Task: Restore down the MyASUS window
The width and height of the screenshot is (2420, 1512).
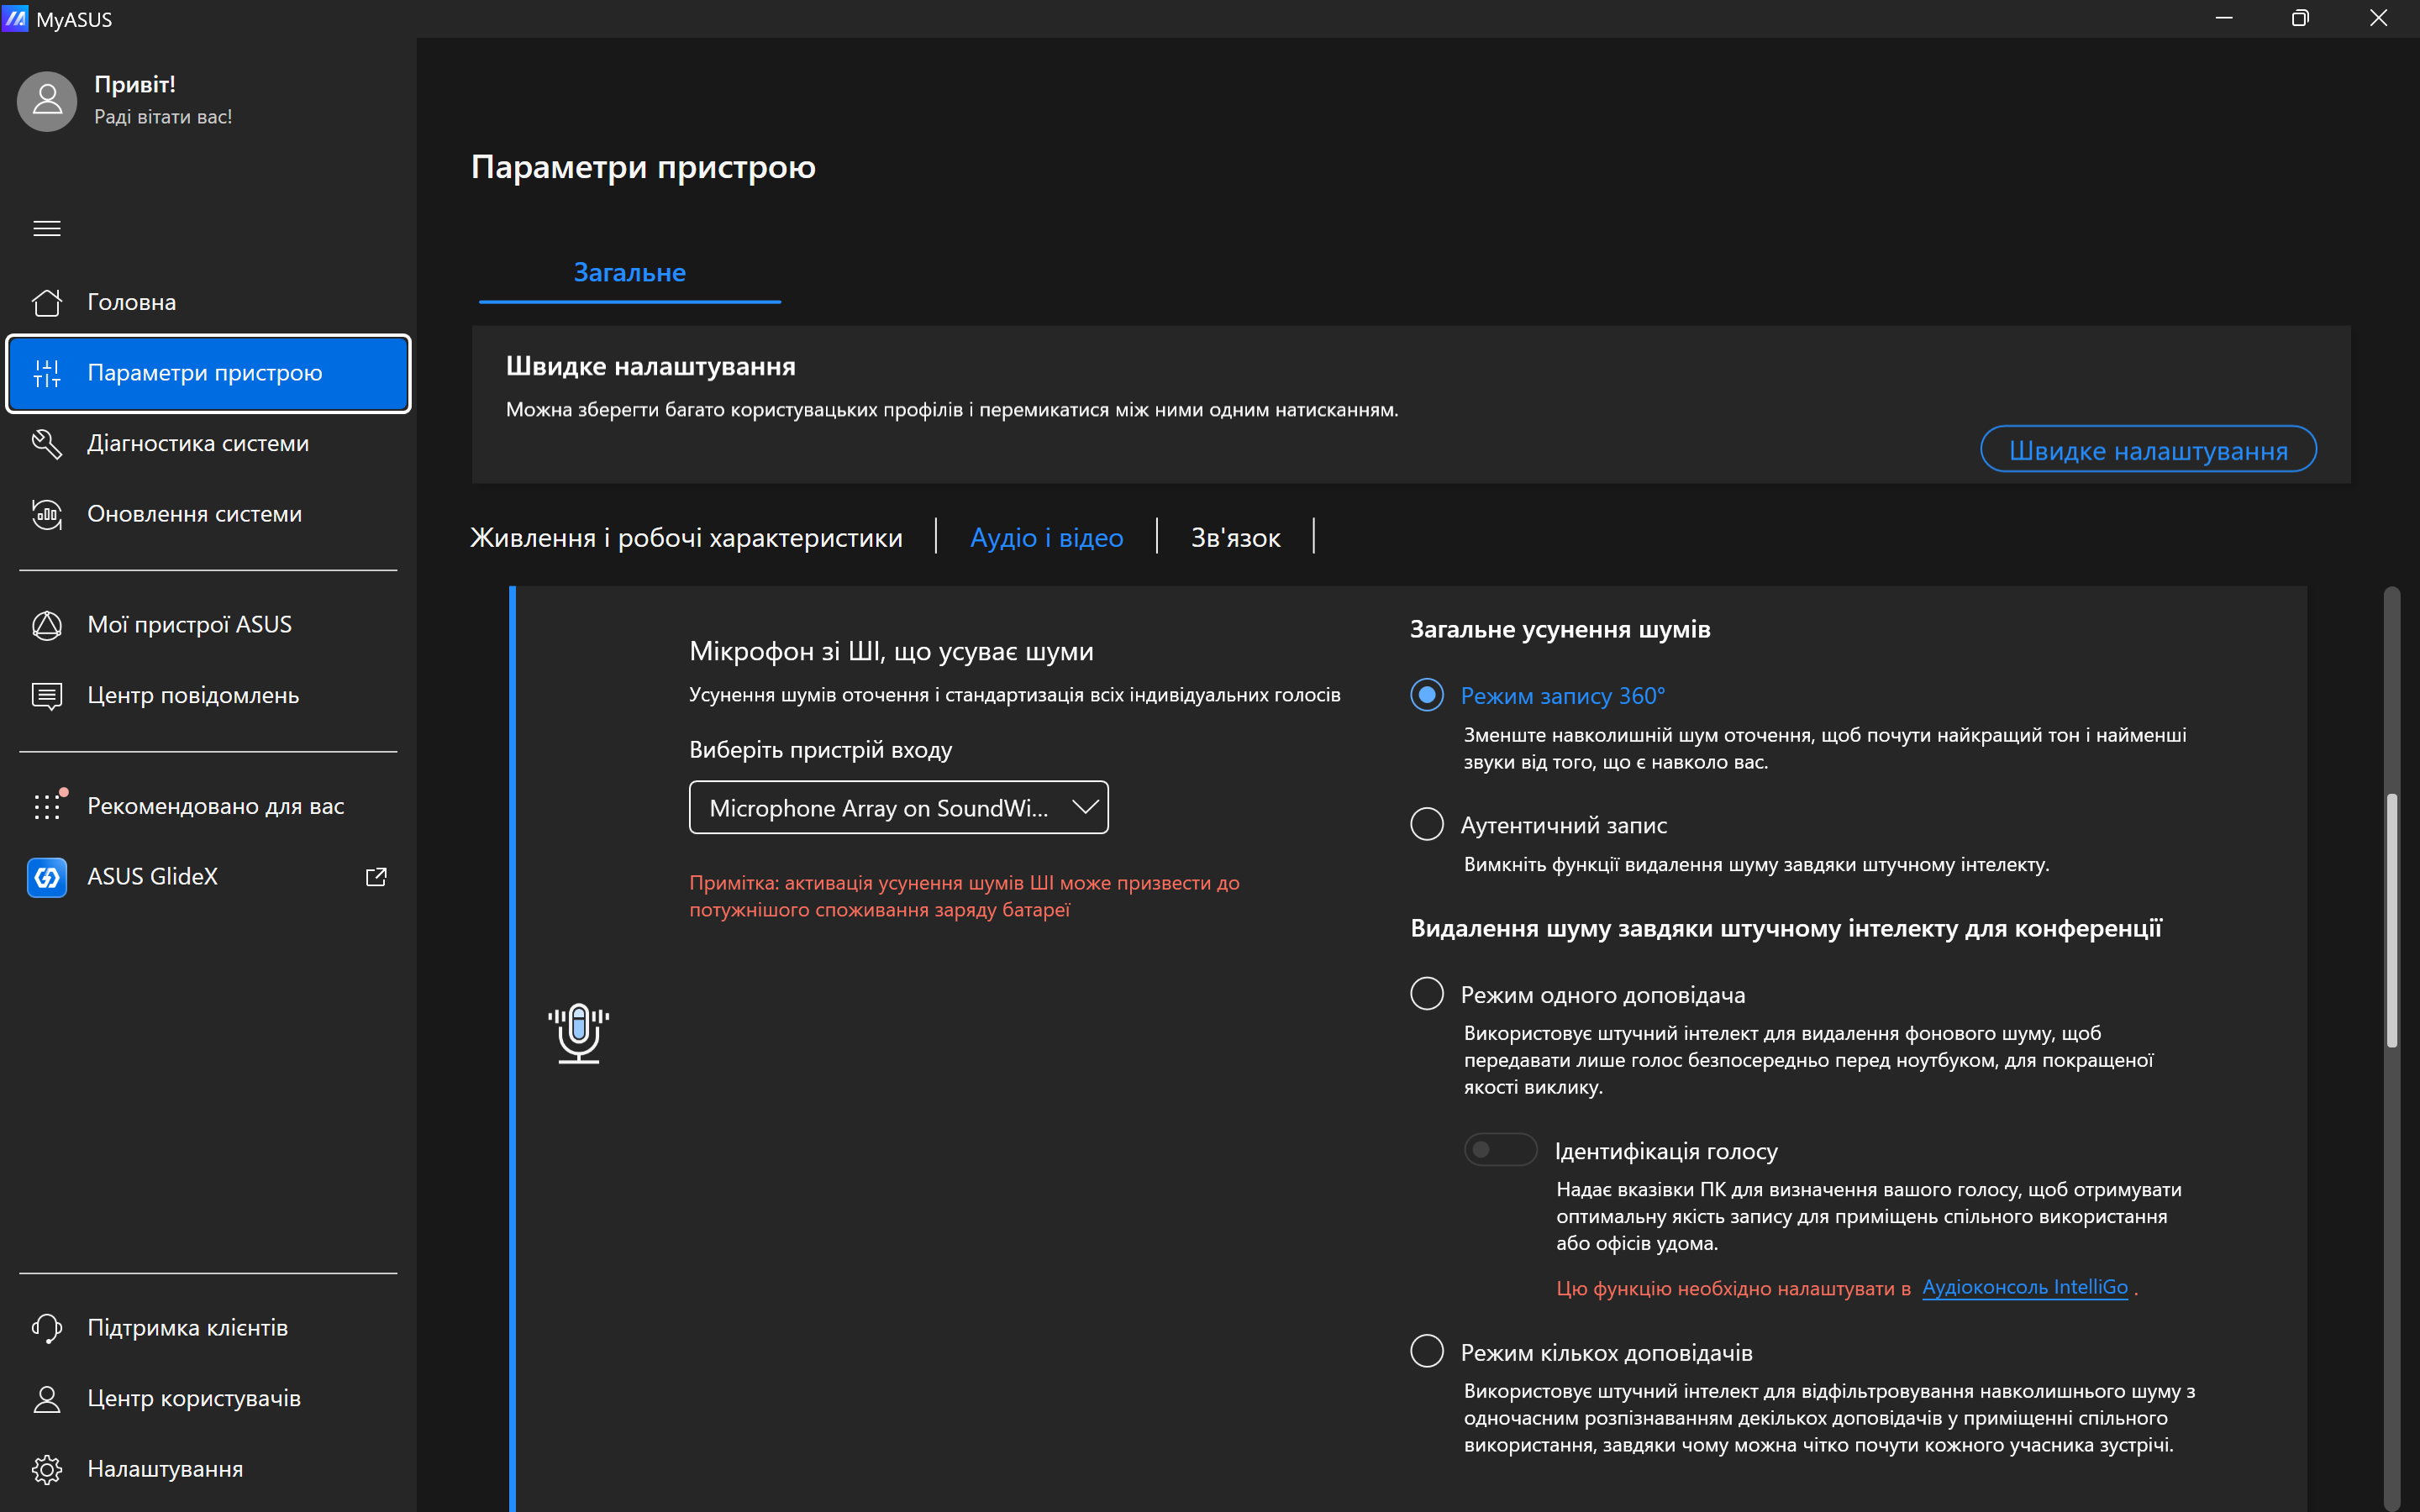Action: click(2300, 18)
